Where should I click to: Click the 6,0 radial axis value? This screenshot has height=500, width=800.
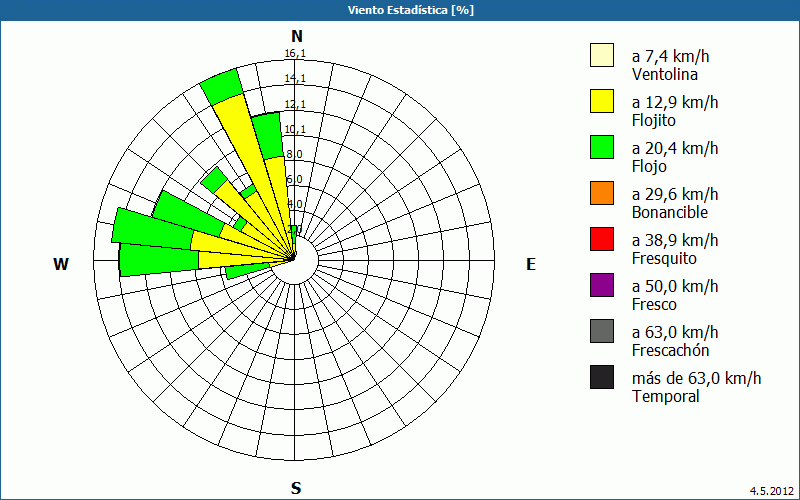point(295,180)
